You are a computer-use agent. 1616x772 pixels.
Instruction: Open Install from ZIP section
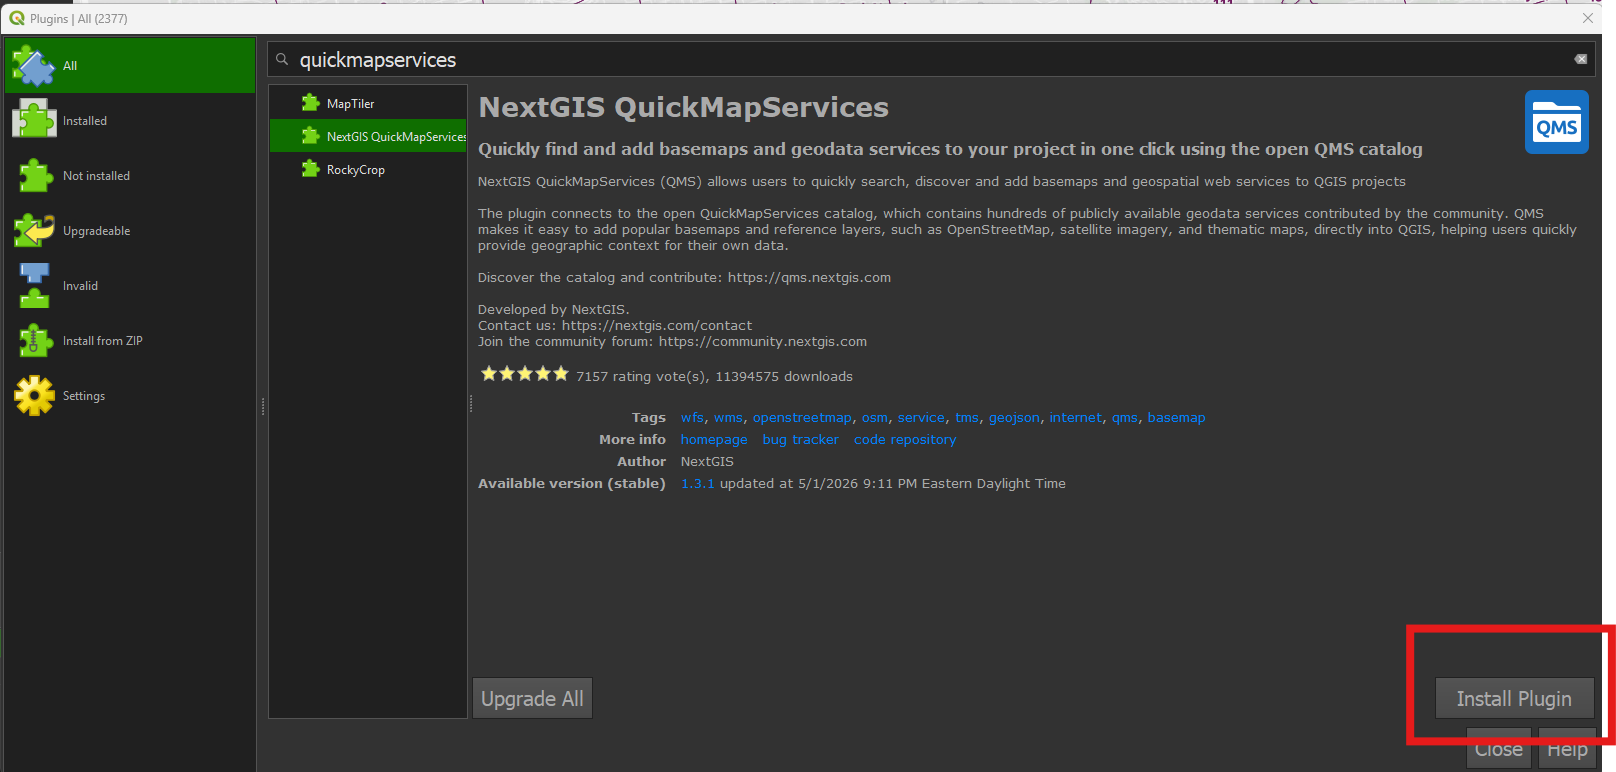click(x=130, y=341)
